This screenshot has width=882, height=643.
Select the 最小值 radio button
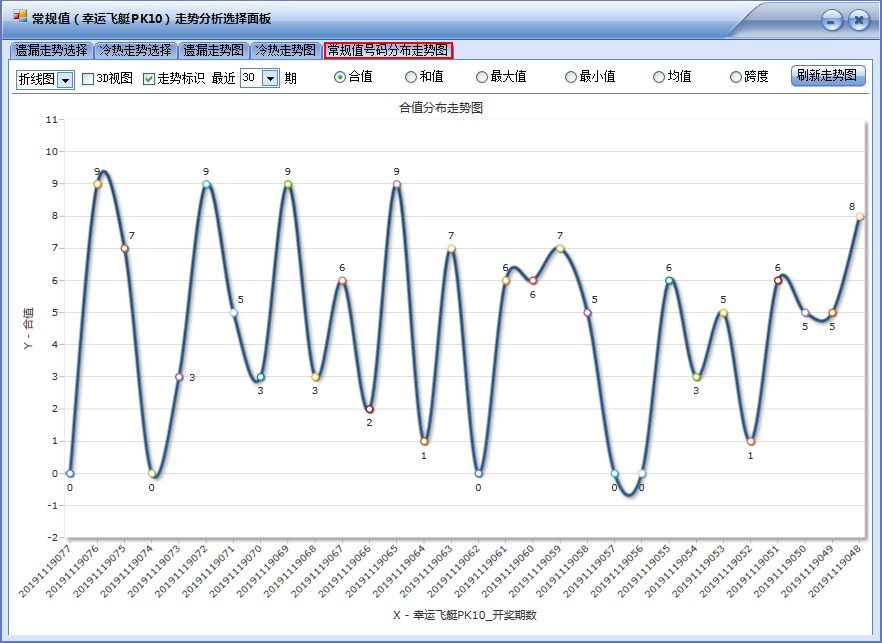pyautogui.click(x=568, y=77)
